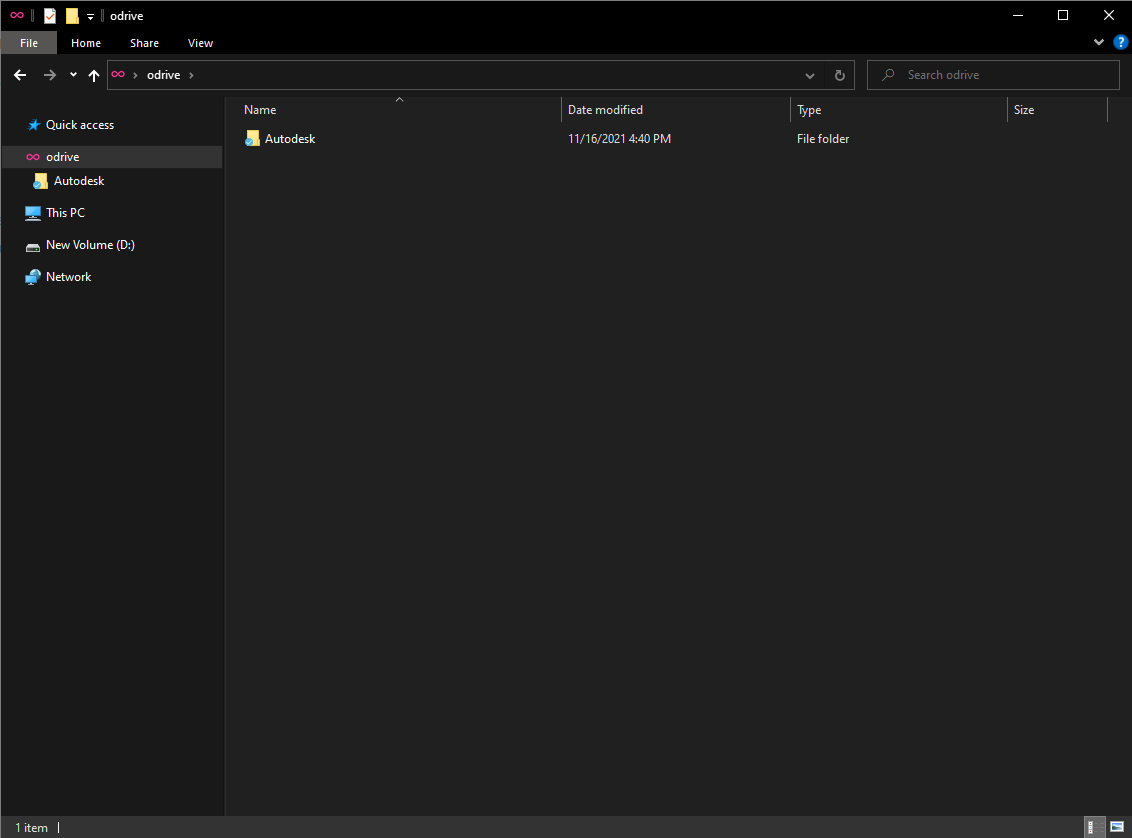This screenshot has height=838, width=1132.
Task: Click the date 11/16/2021 4:40 PM
Action: (x=619, y=139)
